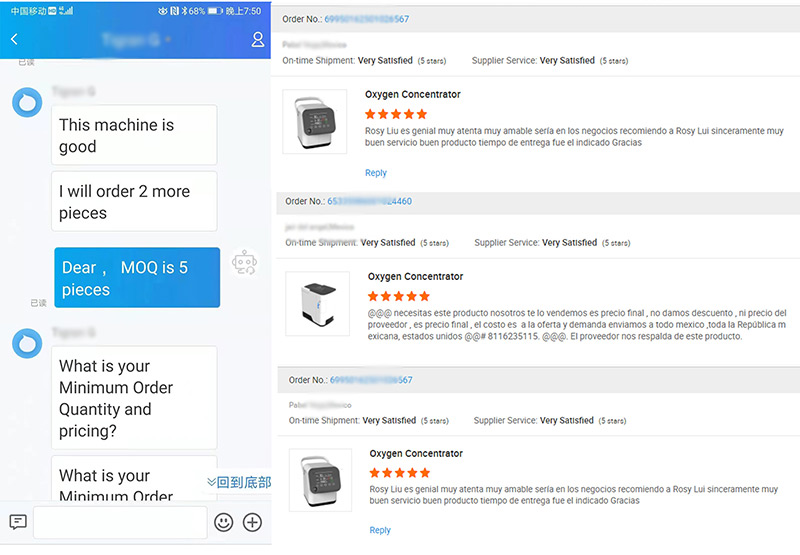
Task: View the white concentrator thumbnail in second review
Action: 318,303
